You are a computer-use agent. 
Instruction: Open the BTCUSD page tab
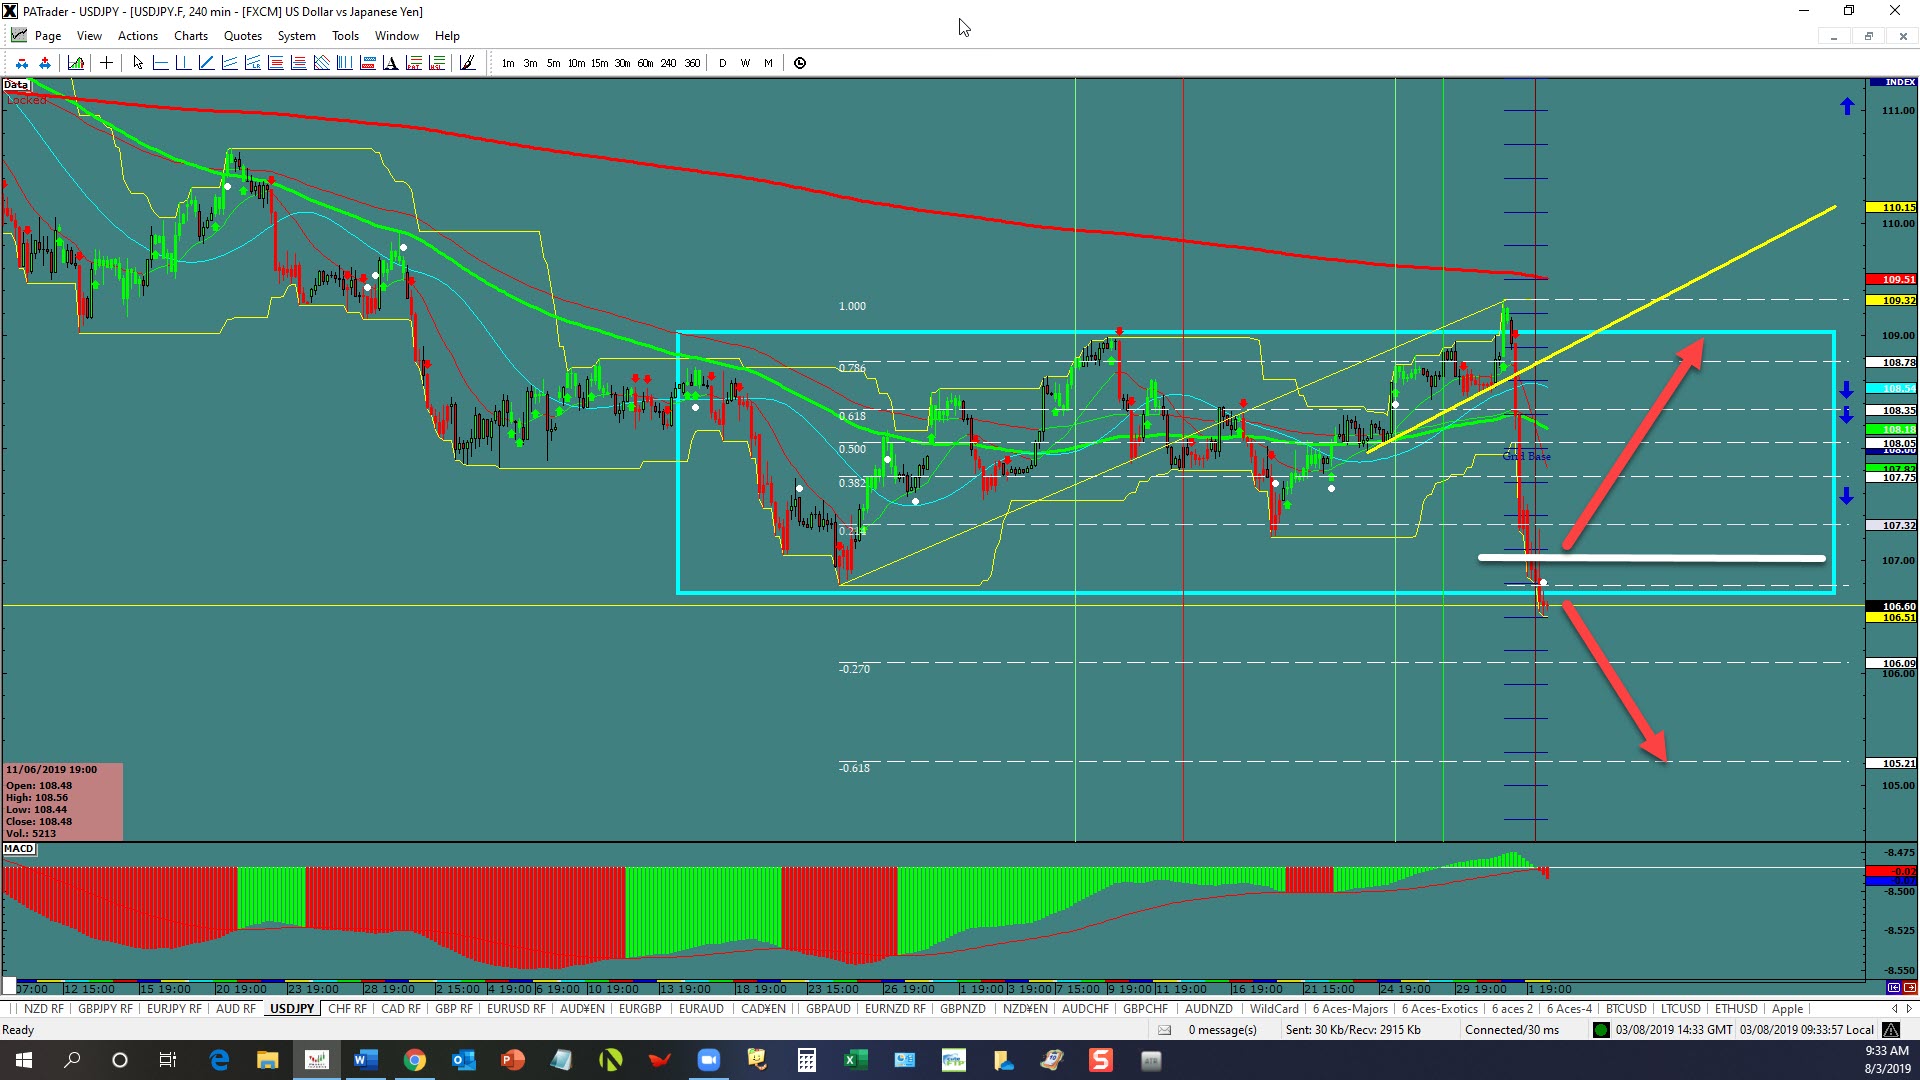[x=1626, y=1009]
